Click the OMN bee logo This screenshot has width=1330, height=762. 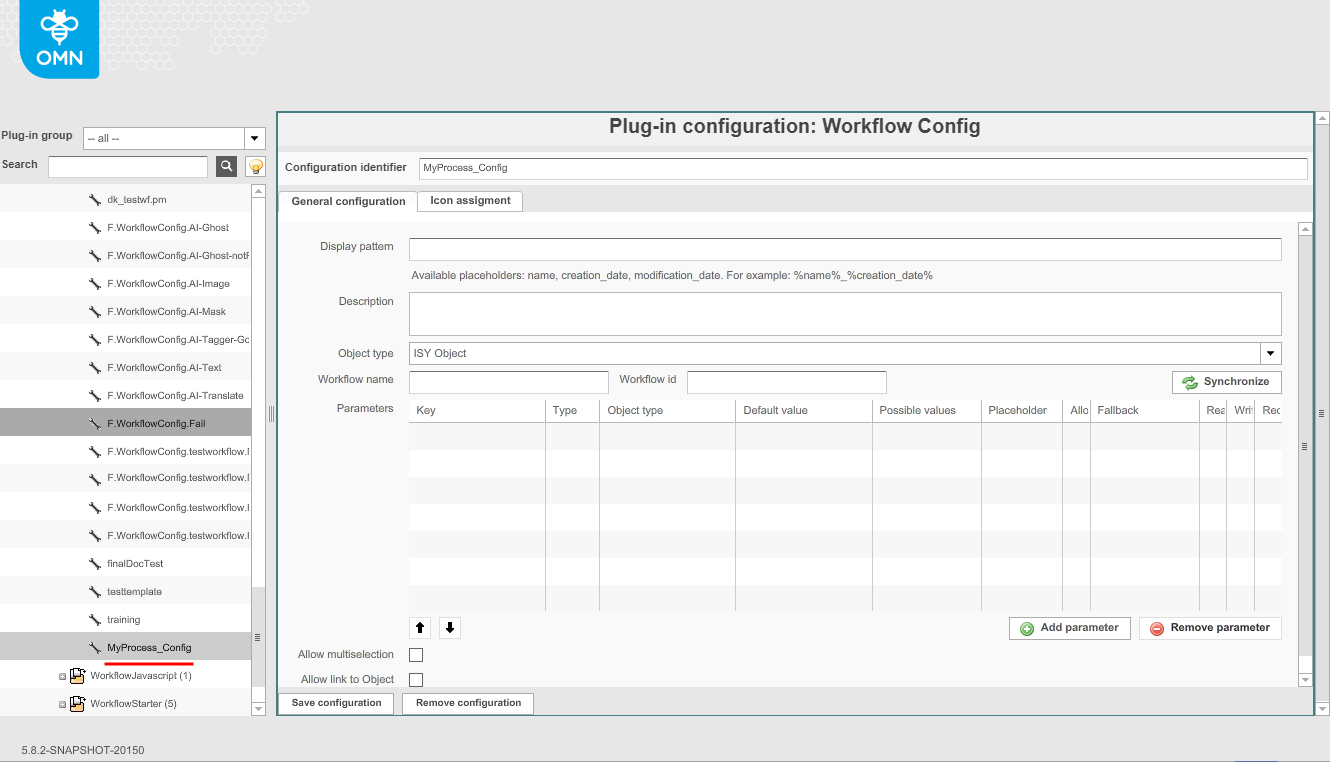[57, 39]
